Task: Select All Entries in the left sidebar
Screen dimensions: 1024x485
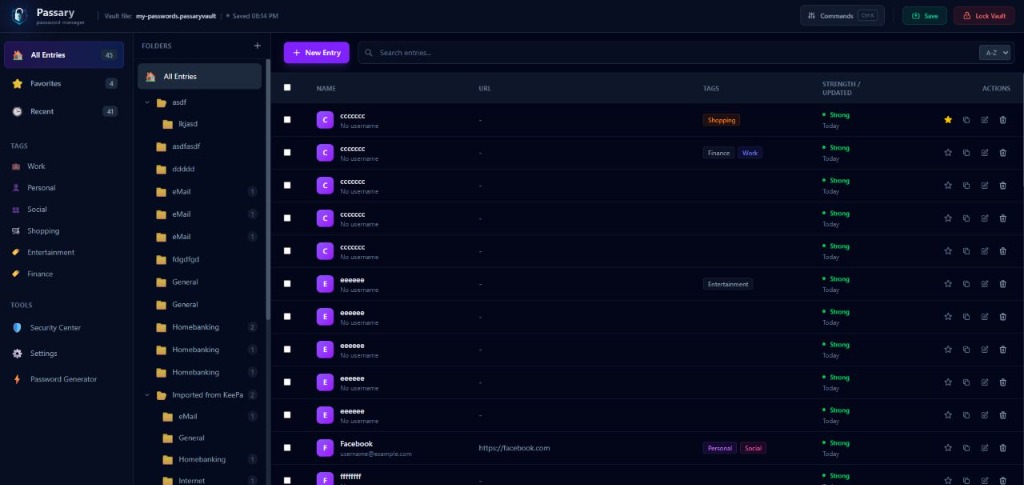Action: pyautogui.click(x=64, y=55)
